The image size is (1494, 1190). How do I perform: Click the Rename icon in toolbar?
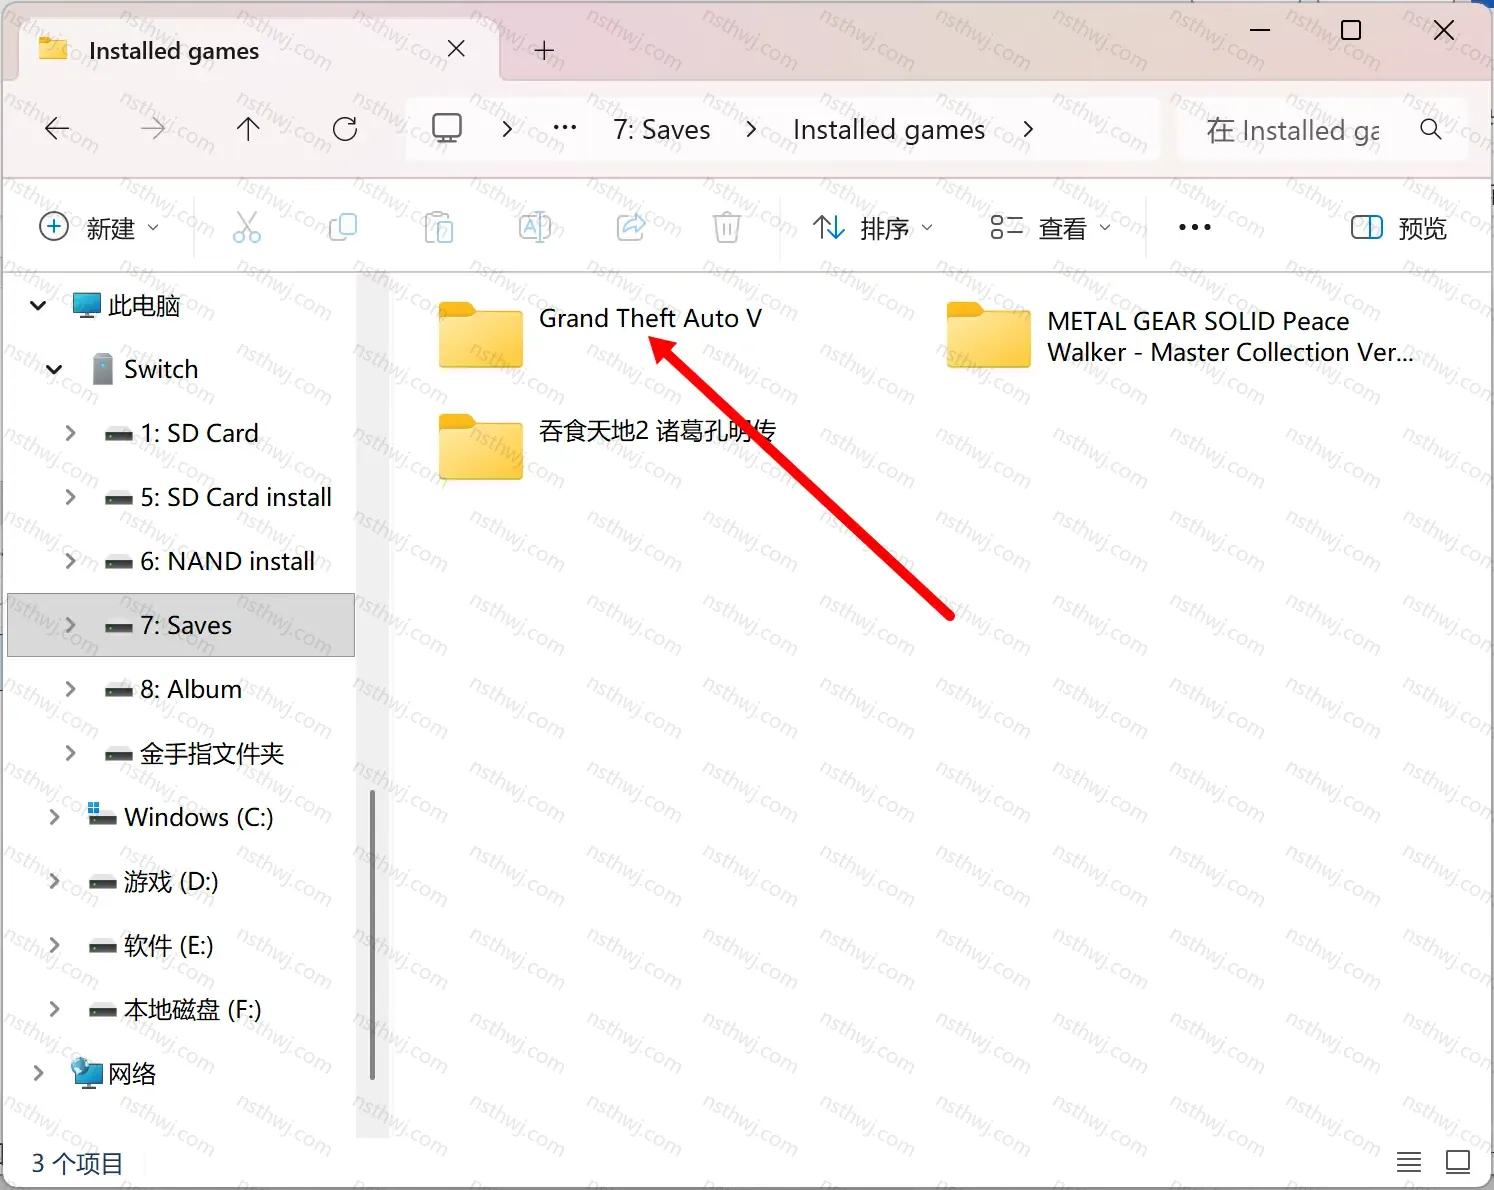coord(535,228)
